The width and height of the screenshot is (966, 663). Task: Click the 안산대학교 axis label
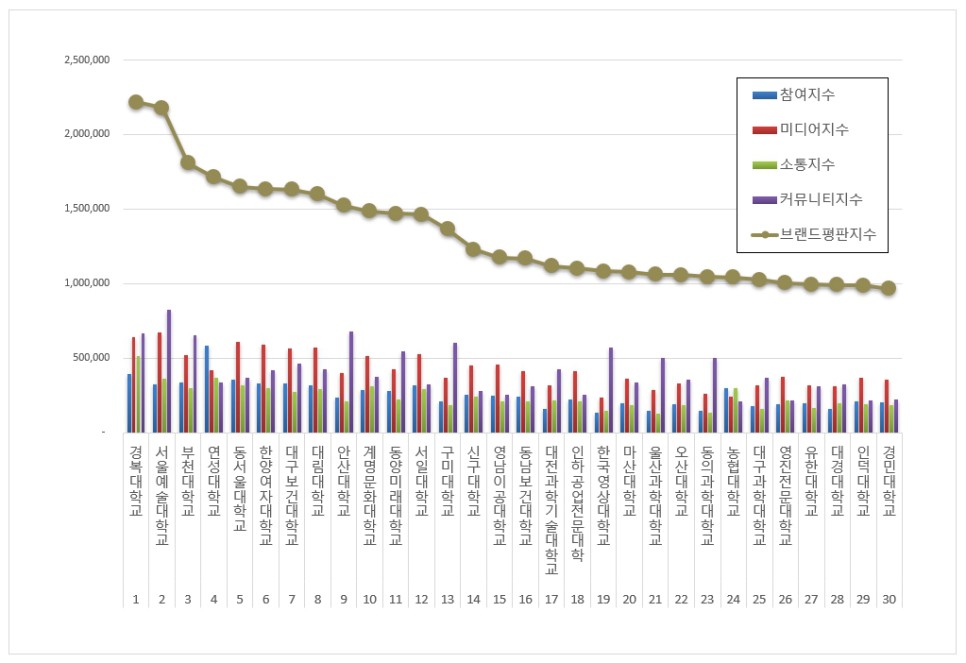click(344, 481)
